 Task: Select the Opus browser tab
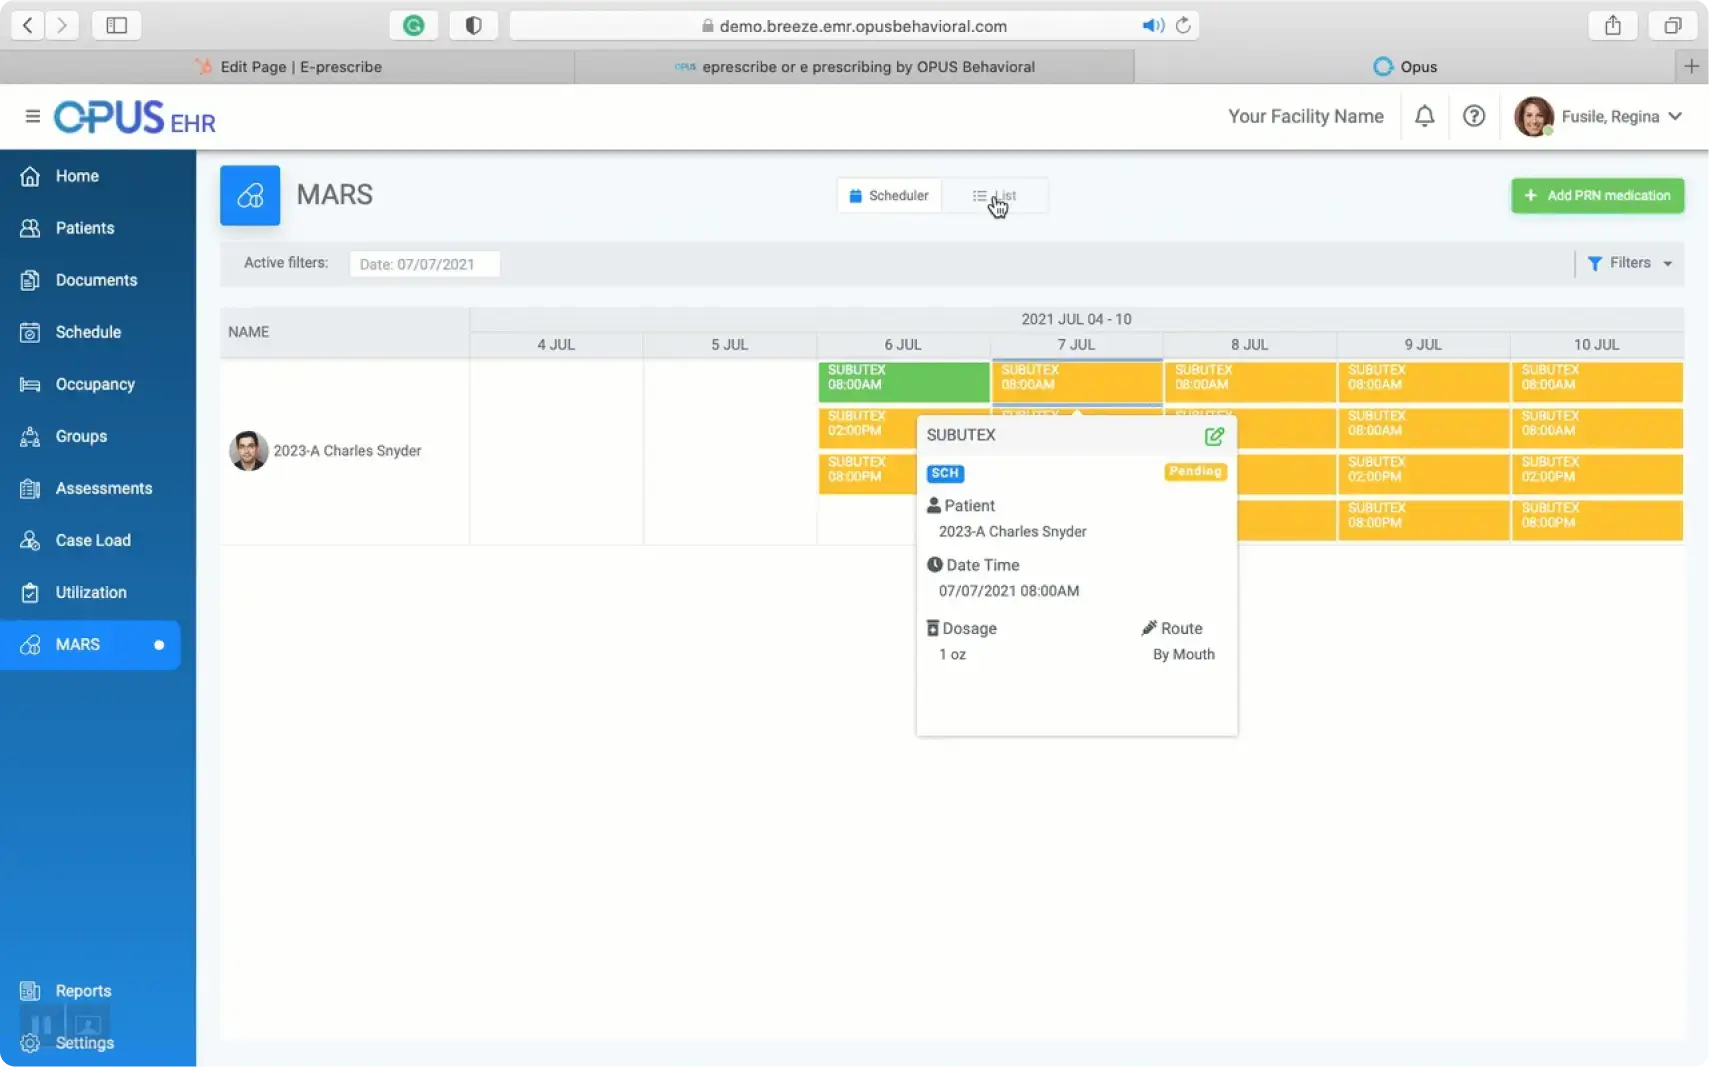point(1405,66)
